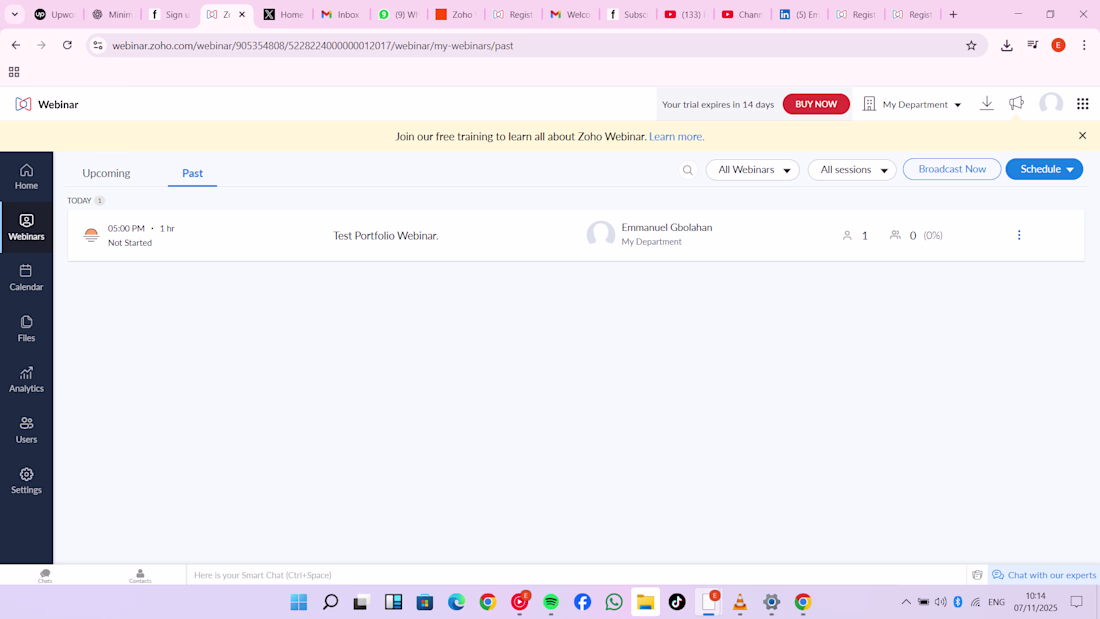Click the Broadcast Now button
Screen dimensions: 1100x619
tap(952, 169)
